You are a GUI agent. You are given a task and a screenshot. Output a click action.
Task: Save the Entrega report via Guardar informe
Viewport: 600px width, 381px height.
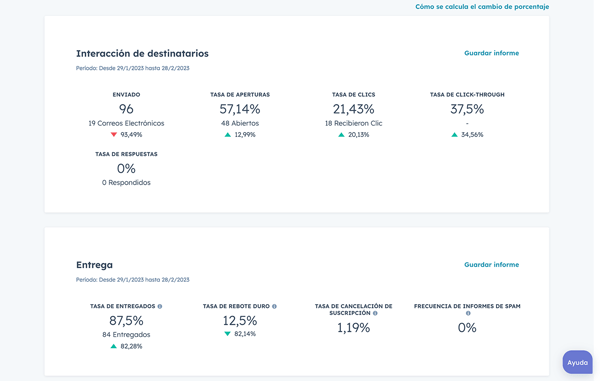491,264
